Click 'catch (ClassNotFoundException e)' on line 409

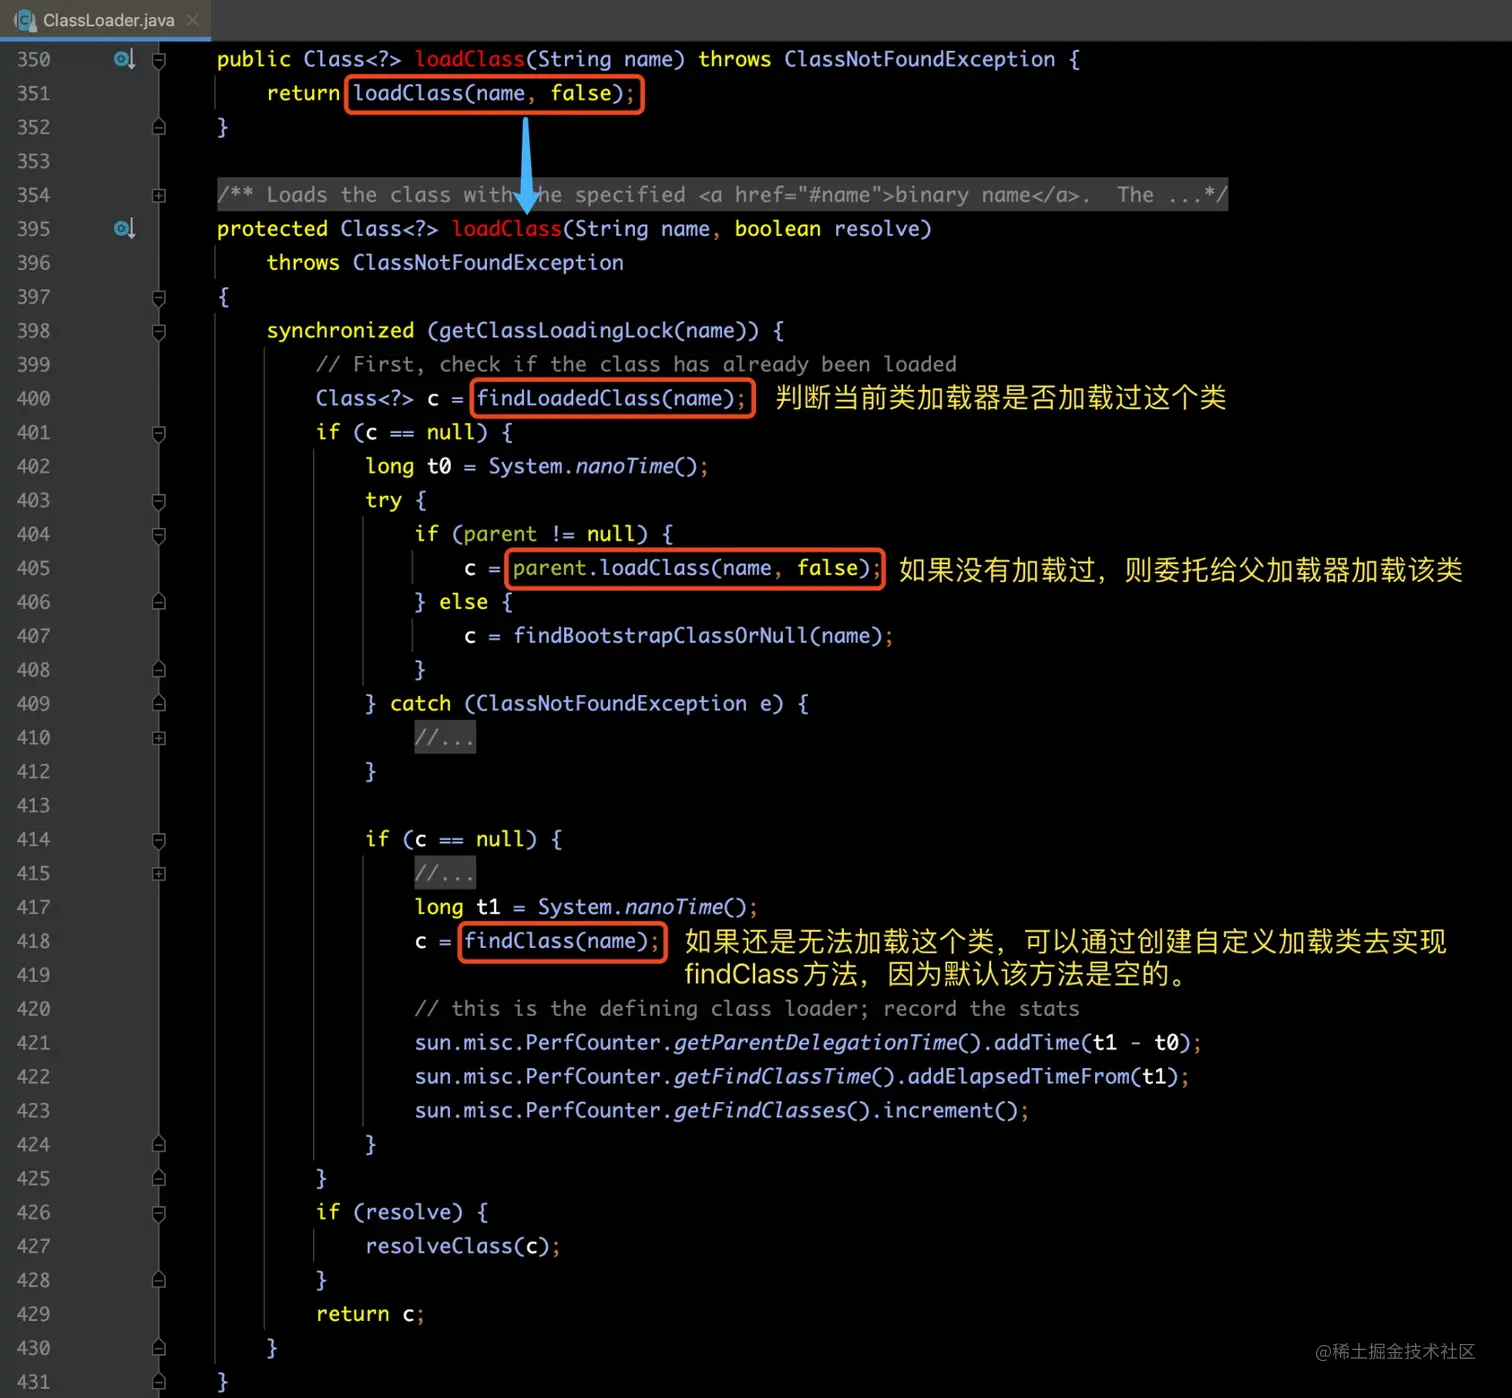tap(587, 704)
